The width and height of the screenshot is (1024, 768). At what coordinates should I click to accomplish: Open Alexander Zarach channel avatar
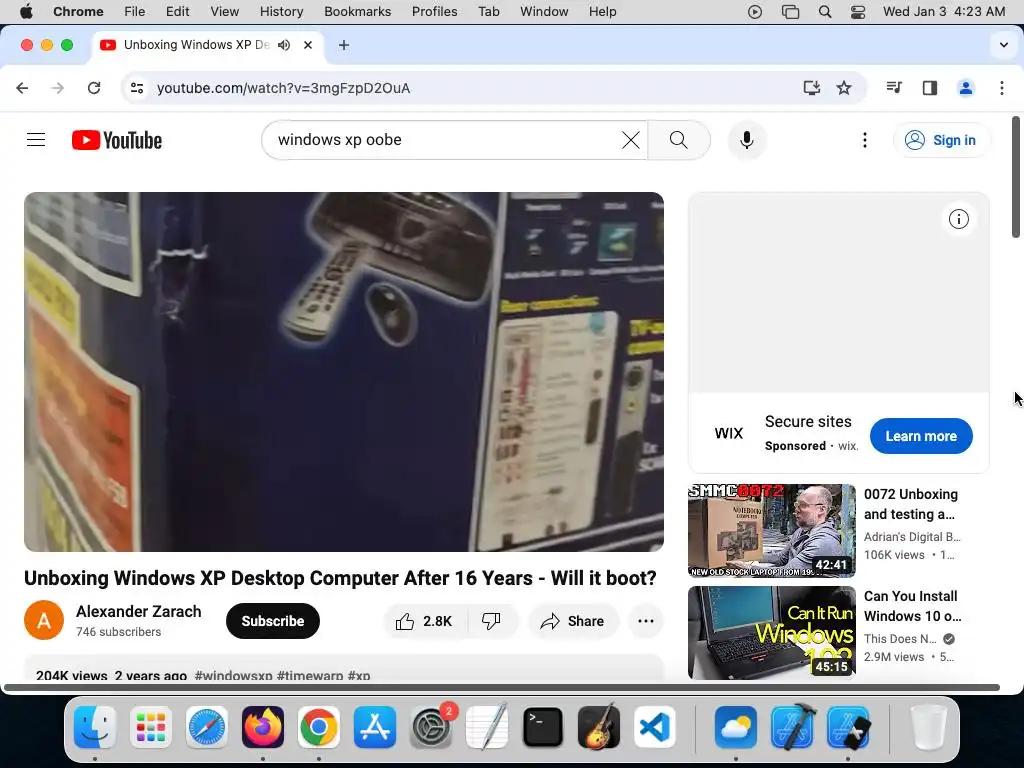click(44, 620)
